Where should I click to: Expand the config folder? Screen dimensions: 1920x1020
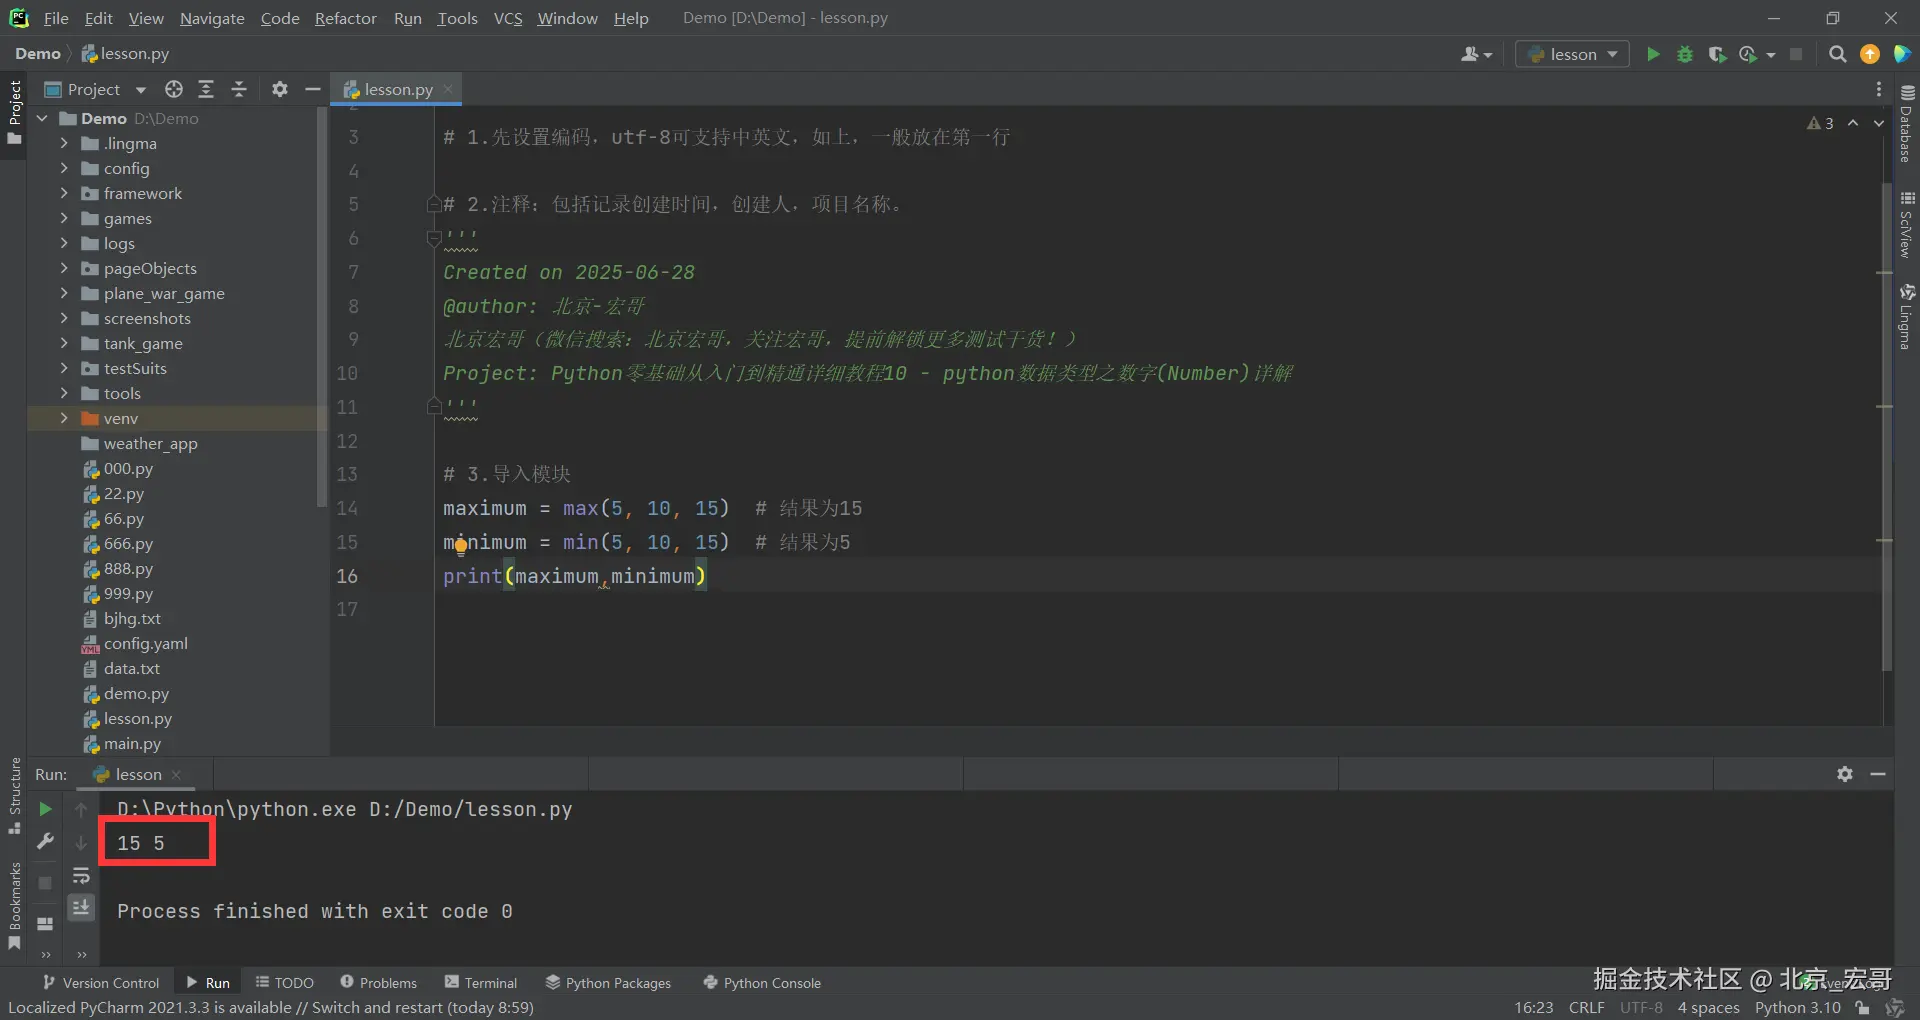click(x=64, y=168)
